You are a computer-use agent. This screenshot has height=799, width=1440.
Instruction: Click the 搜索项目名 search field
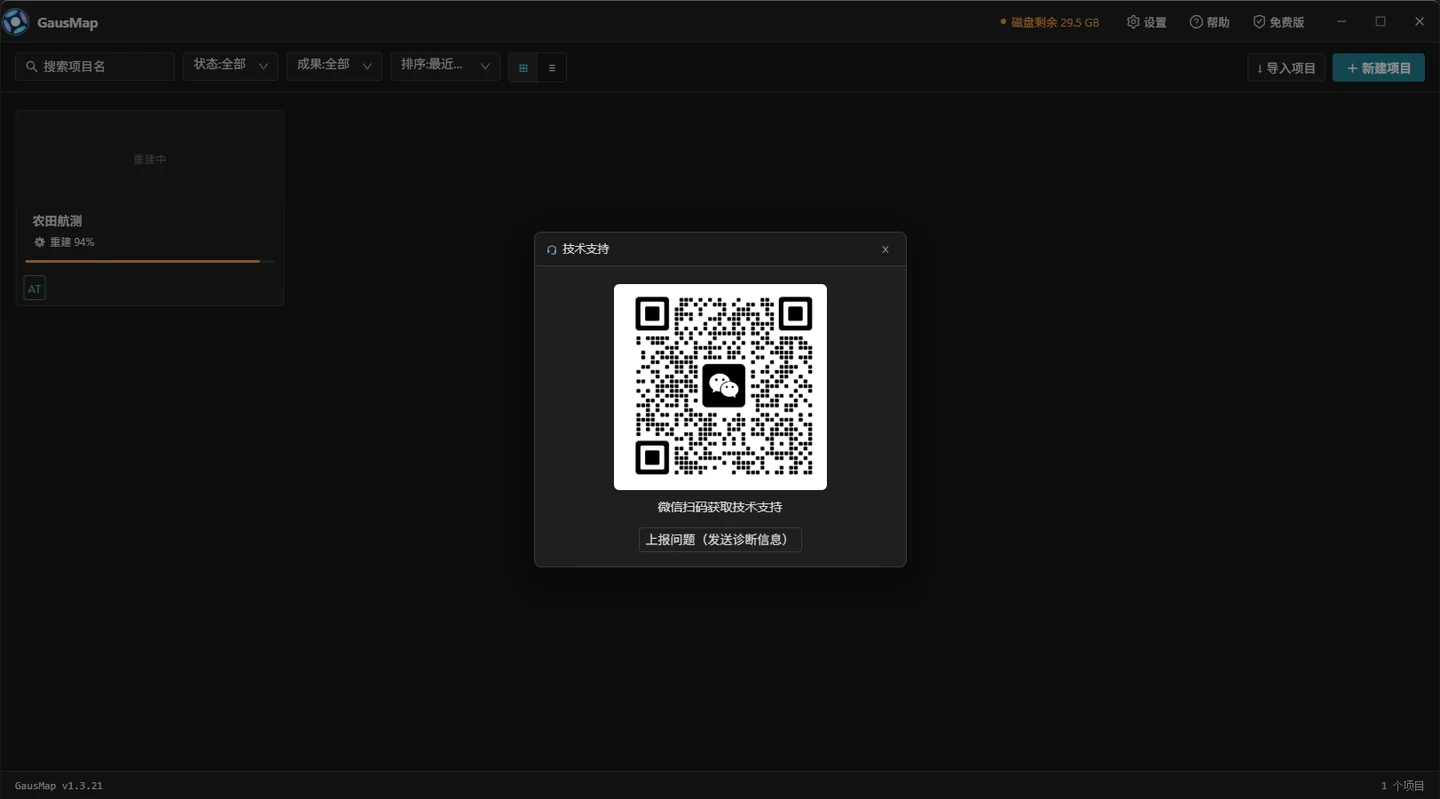click(95, 67)
